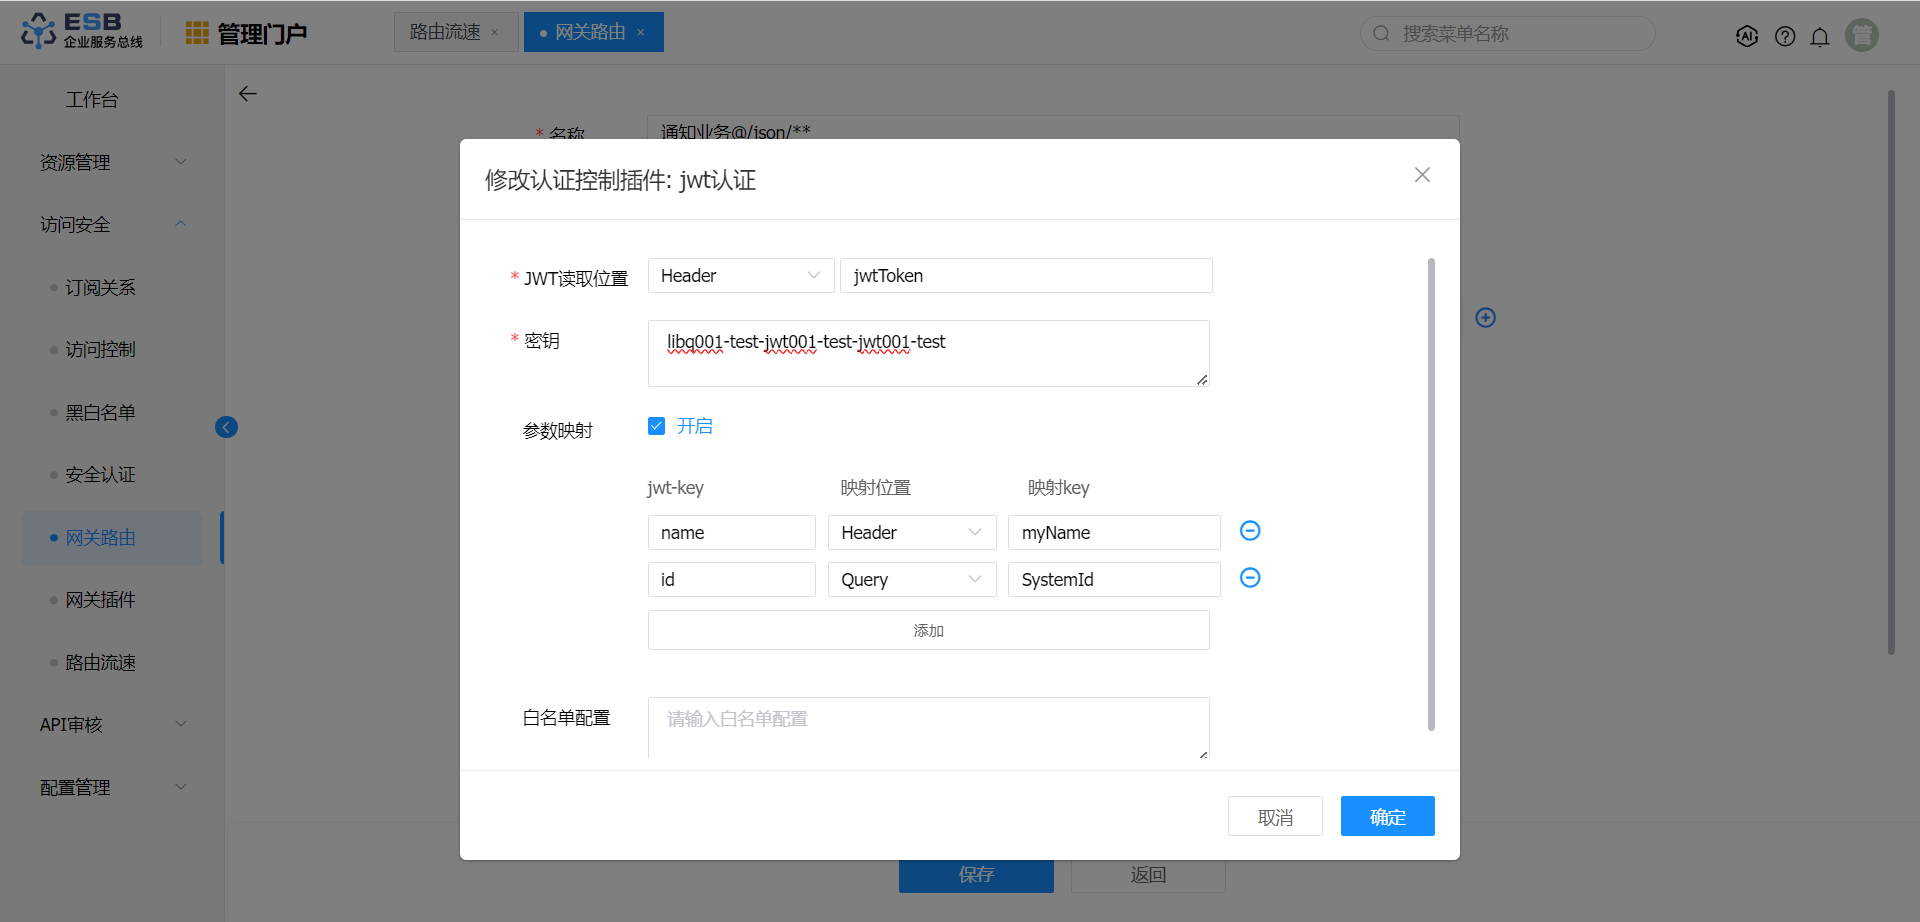The image size is (1920, 922).
Task: Uncheck the 开启 parameter mapping checkbox
Action: click(x=657, y=427)
